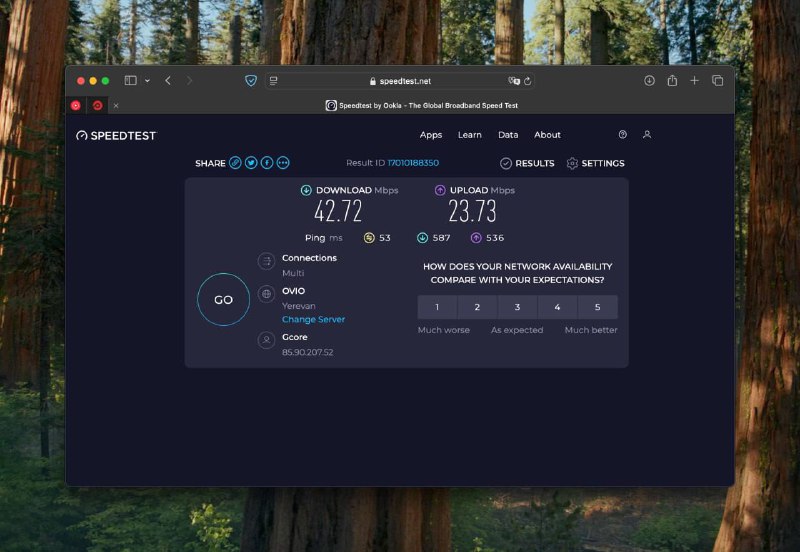This screenshot has height=552, width=800.
Task: Click the upload arrow icon beside UPLOAD
Action: coord(440,190)
